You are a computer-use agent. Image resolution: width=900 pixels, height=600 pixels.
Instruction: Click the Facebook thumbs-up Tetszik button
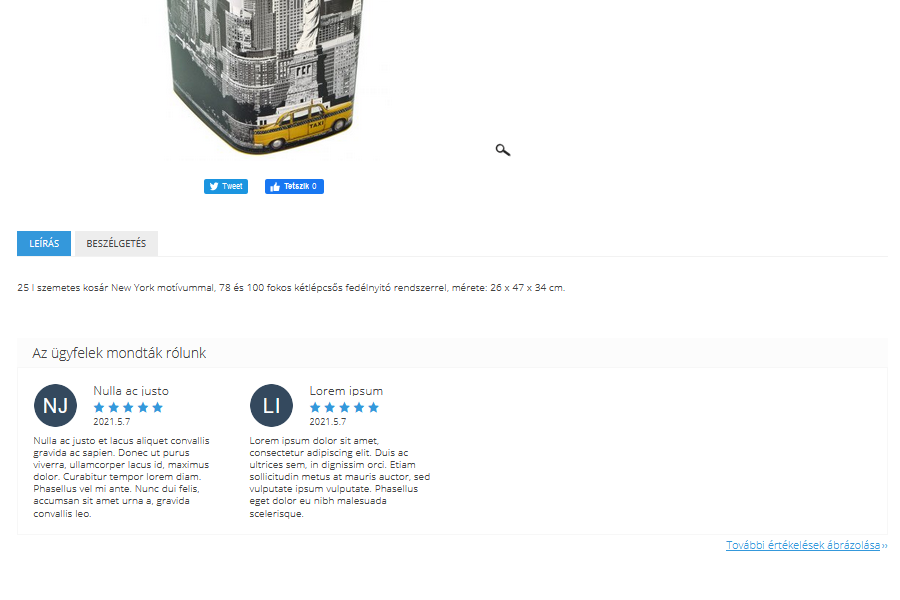point(294,186)
